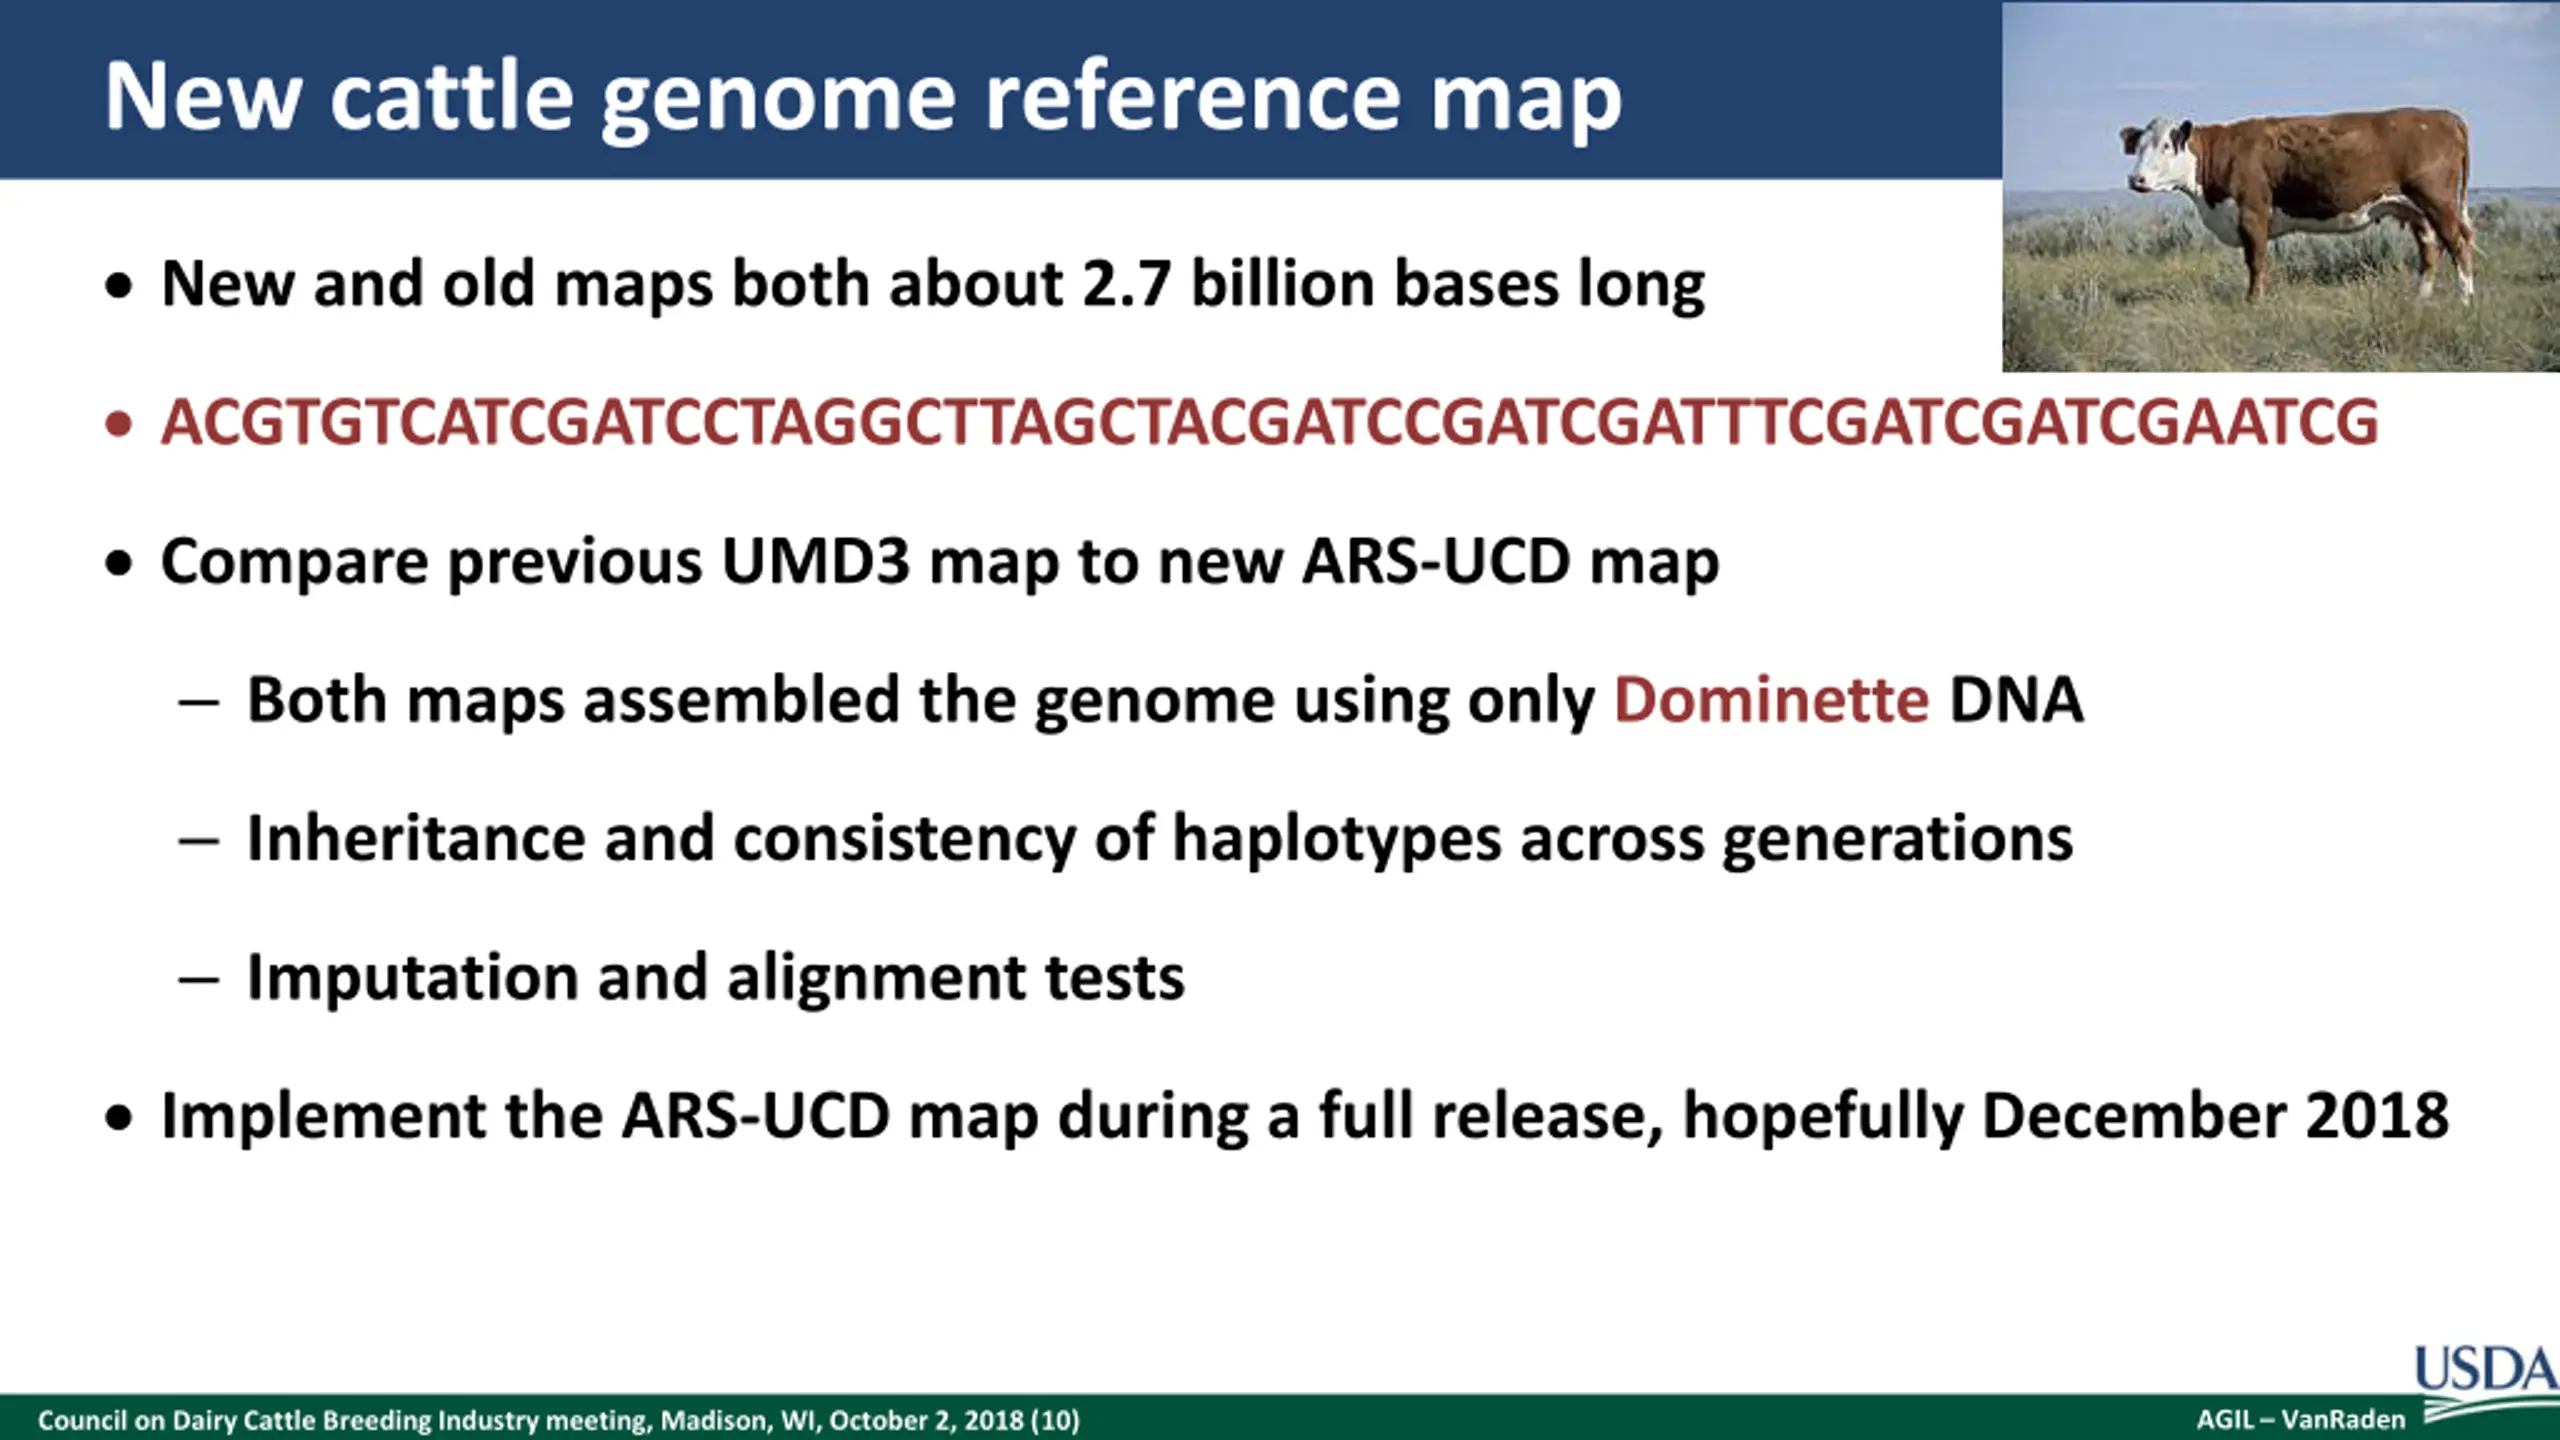2560x1440 pixels.
Task: Click 'Compare previous UMD3 map to new ARS-UCD map'
Action: pos(940,563)
